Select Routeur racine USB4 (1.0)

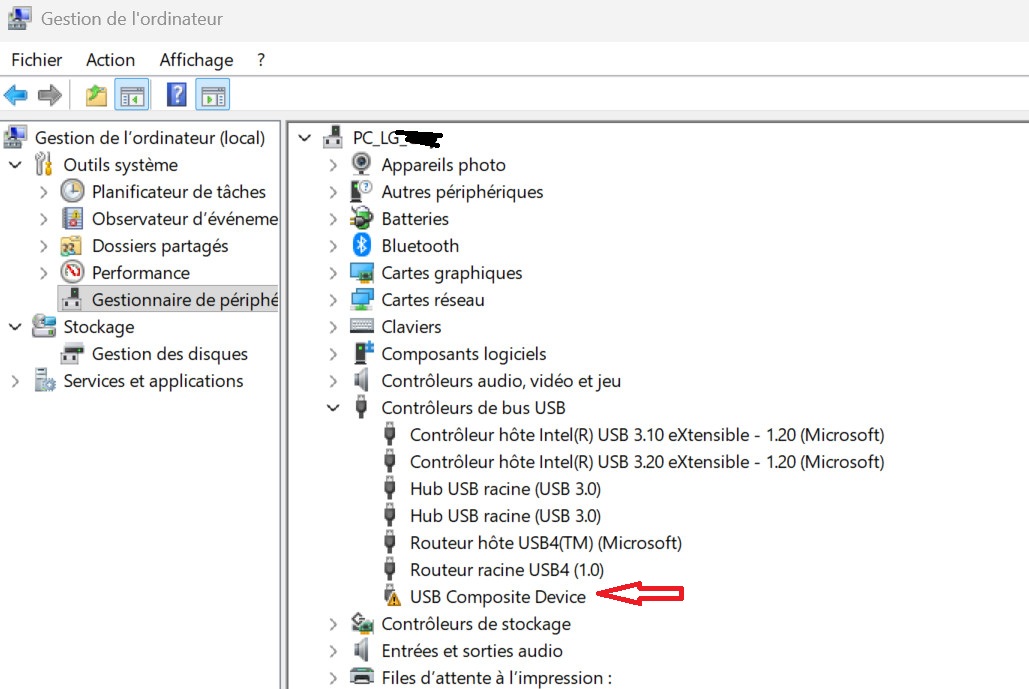click(507, 570)
